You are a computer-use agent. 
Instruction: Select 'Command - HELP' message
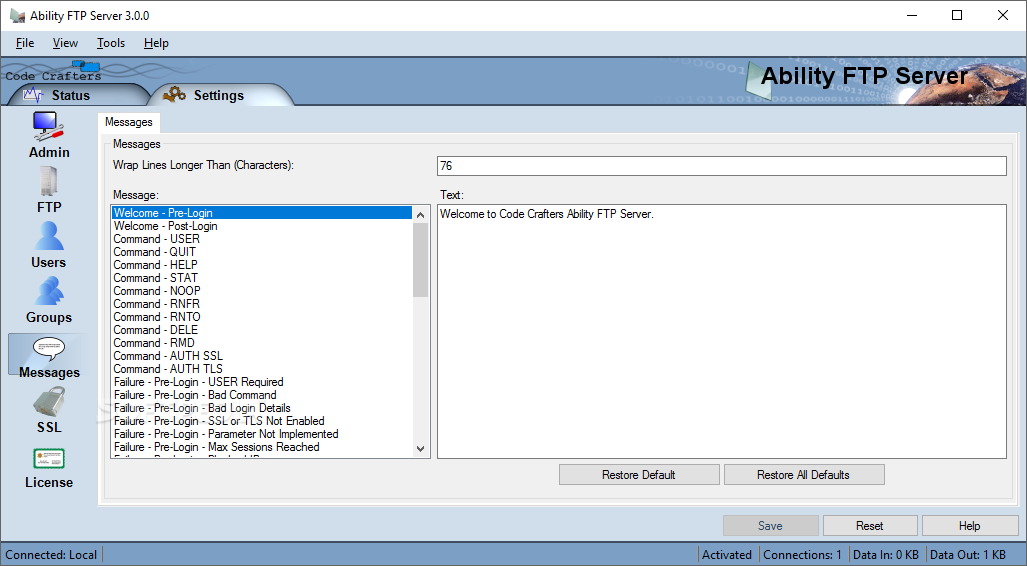pyautogui.click(x=262, y=265)
